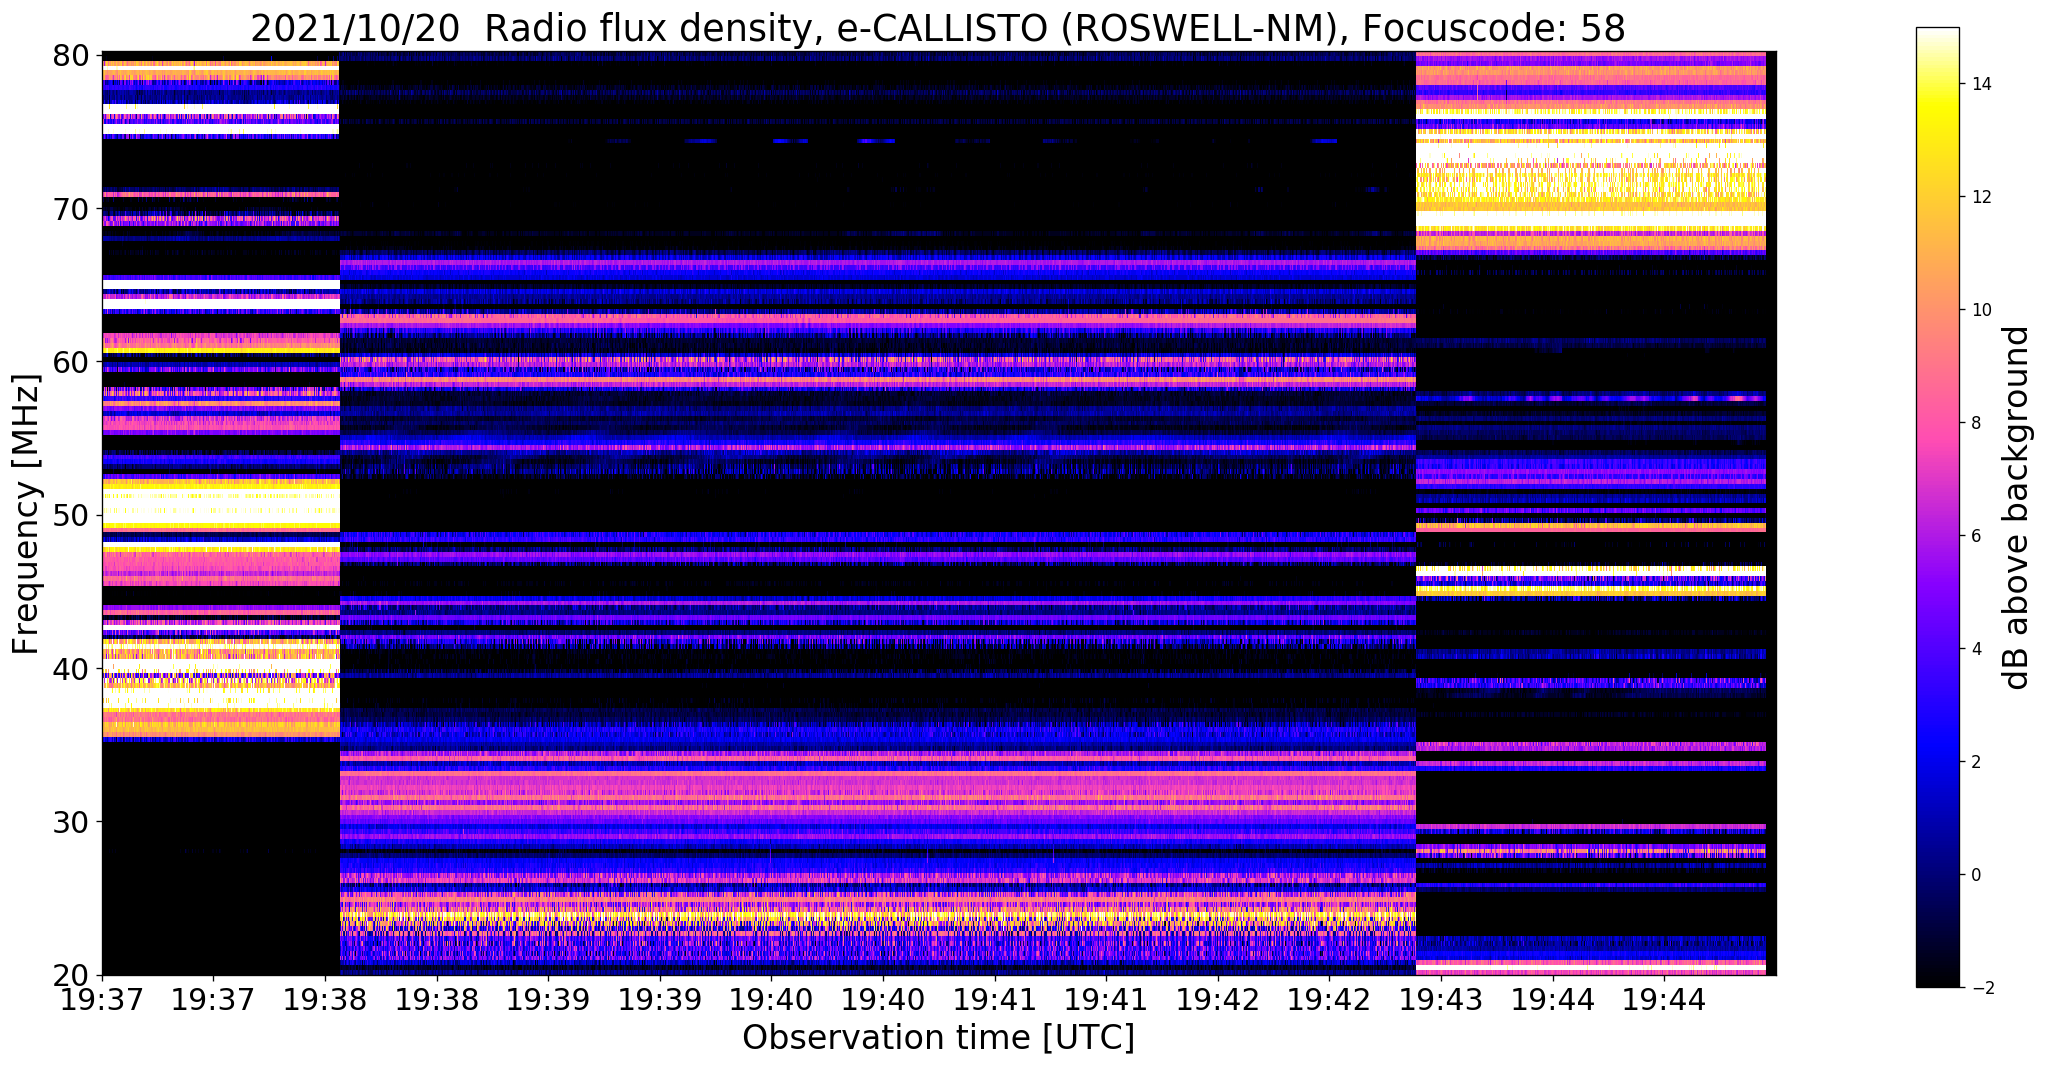Click the 19:43 tick on the time axis
The width and height of the screenshot is (2047, 1067).
click(1441, 998)
